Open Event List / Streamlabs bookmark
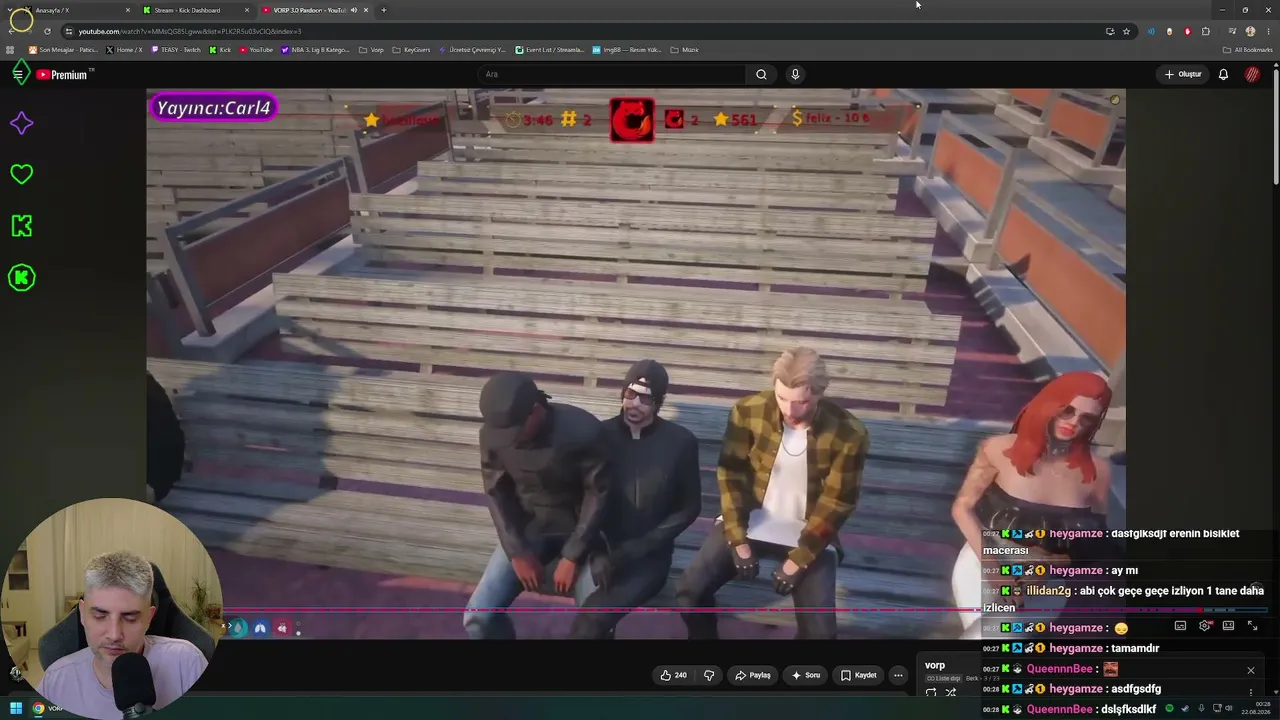 pos(550,49)
